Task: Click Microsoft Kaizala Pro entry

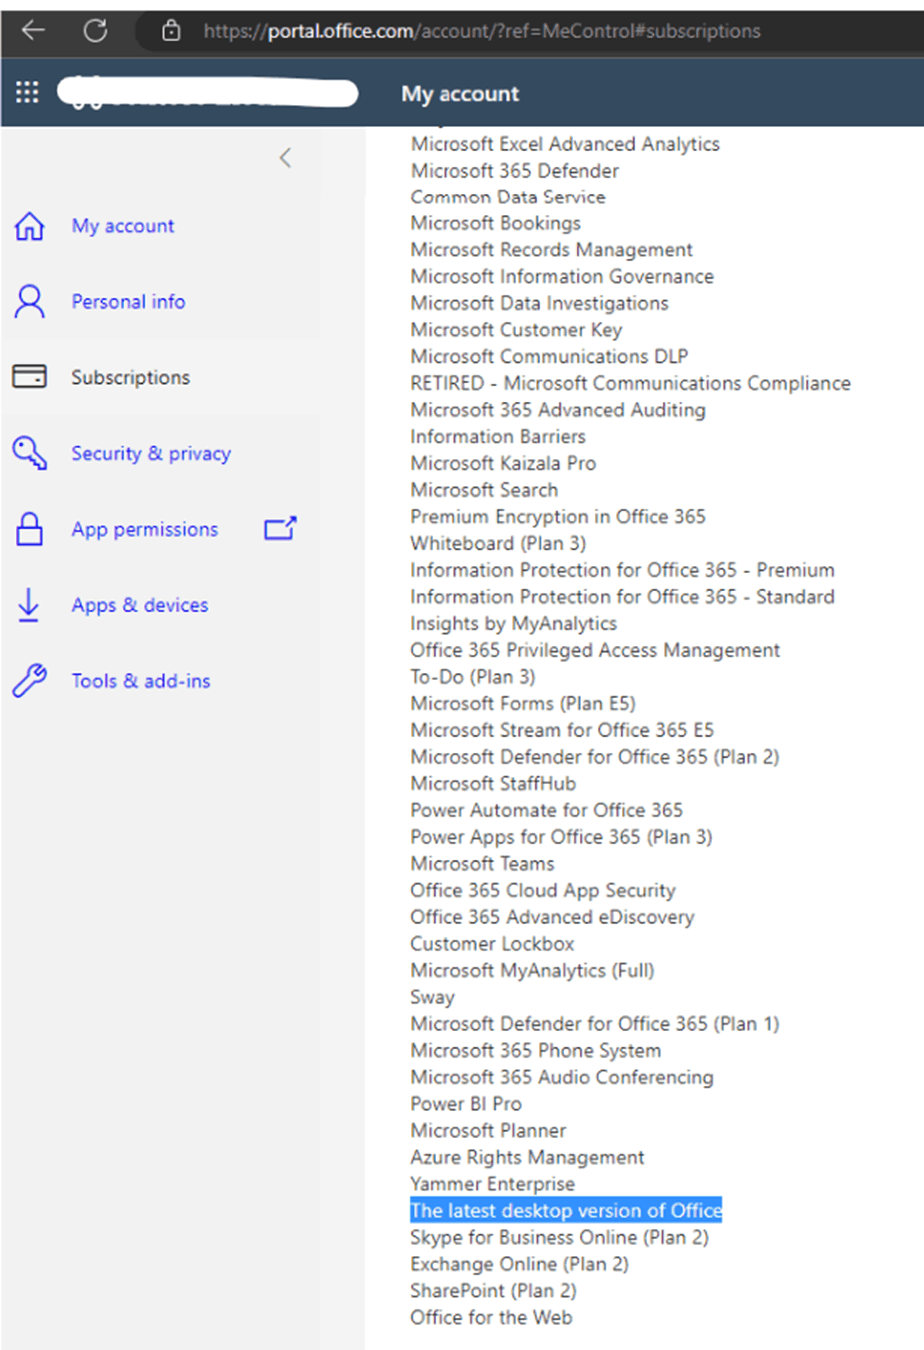Action: pyautogui.click(x=503, y=463)
